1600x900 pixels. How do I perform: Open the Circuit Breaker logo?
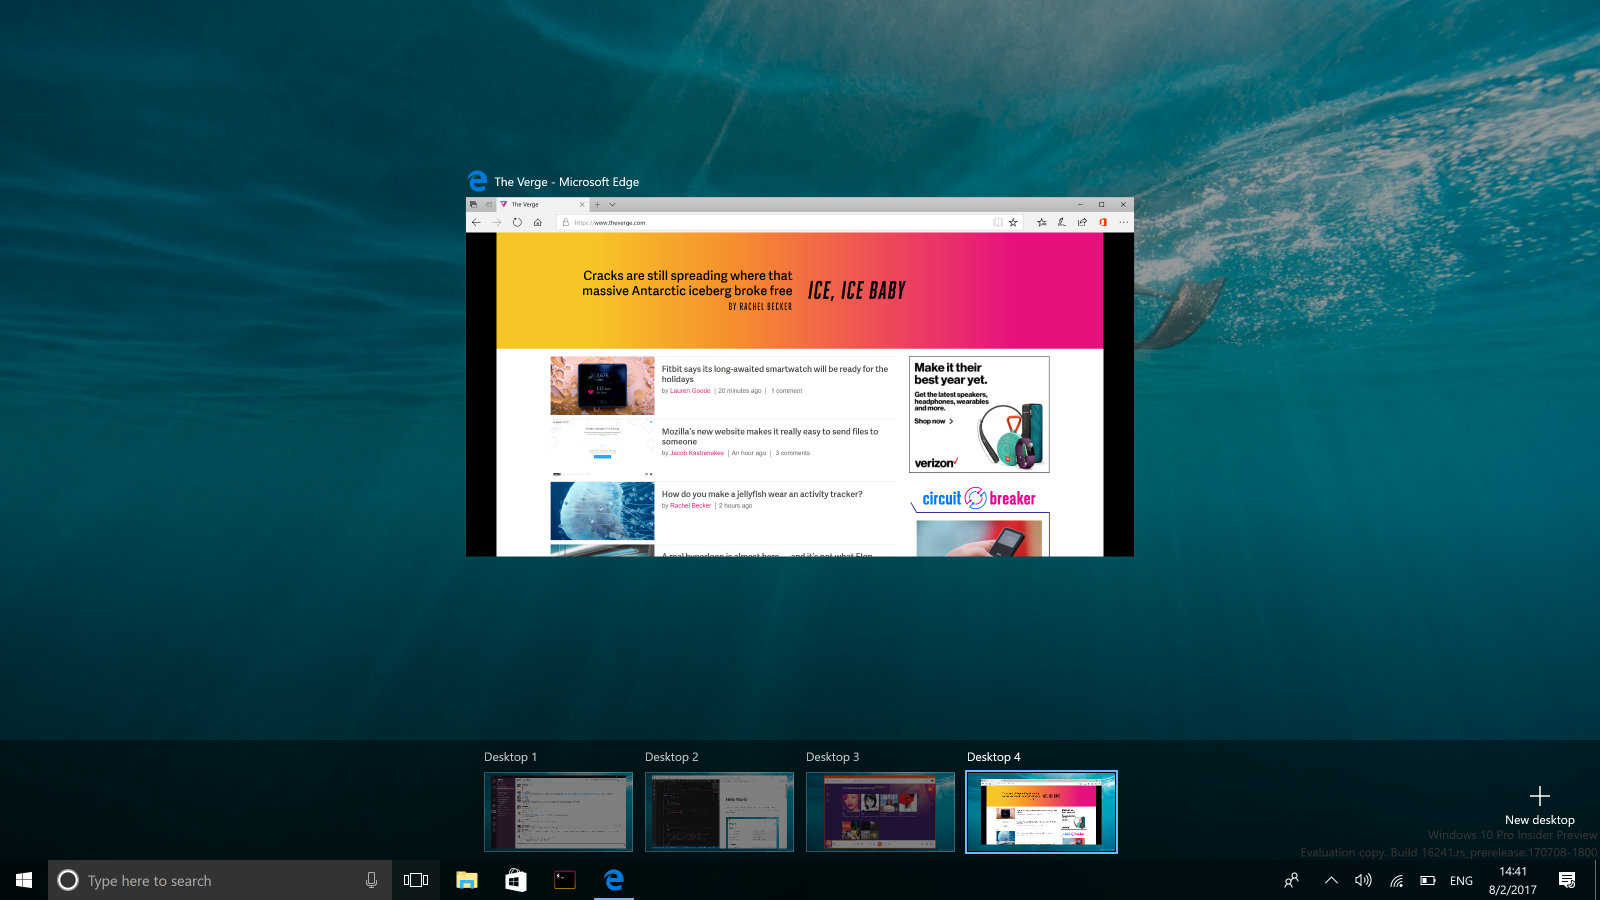pos(979,498)
